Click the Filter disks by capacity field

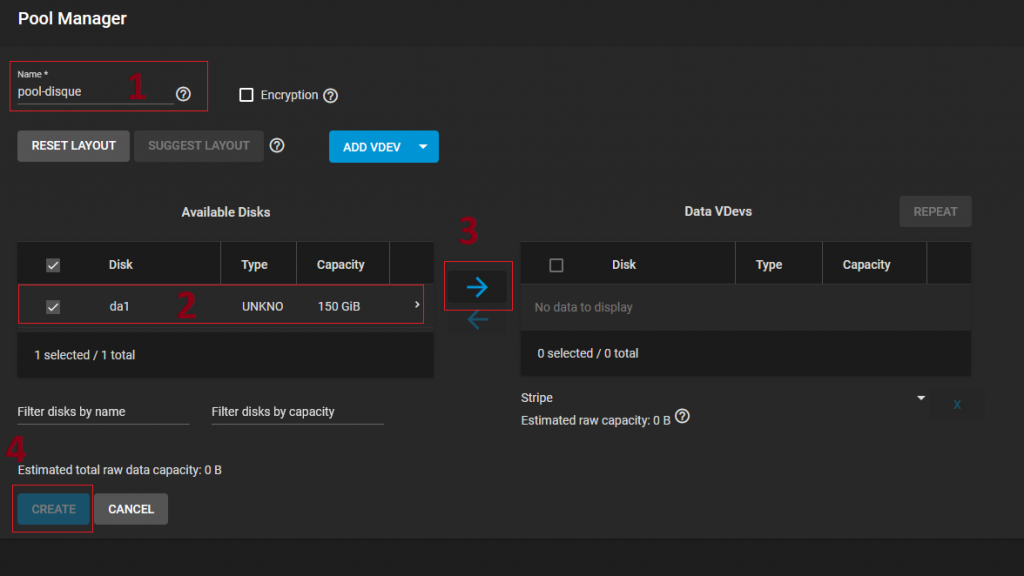[297, 412]
